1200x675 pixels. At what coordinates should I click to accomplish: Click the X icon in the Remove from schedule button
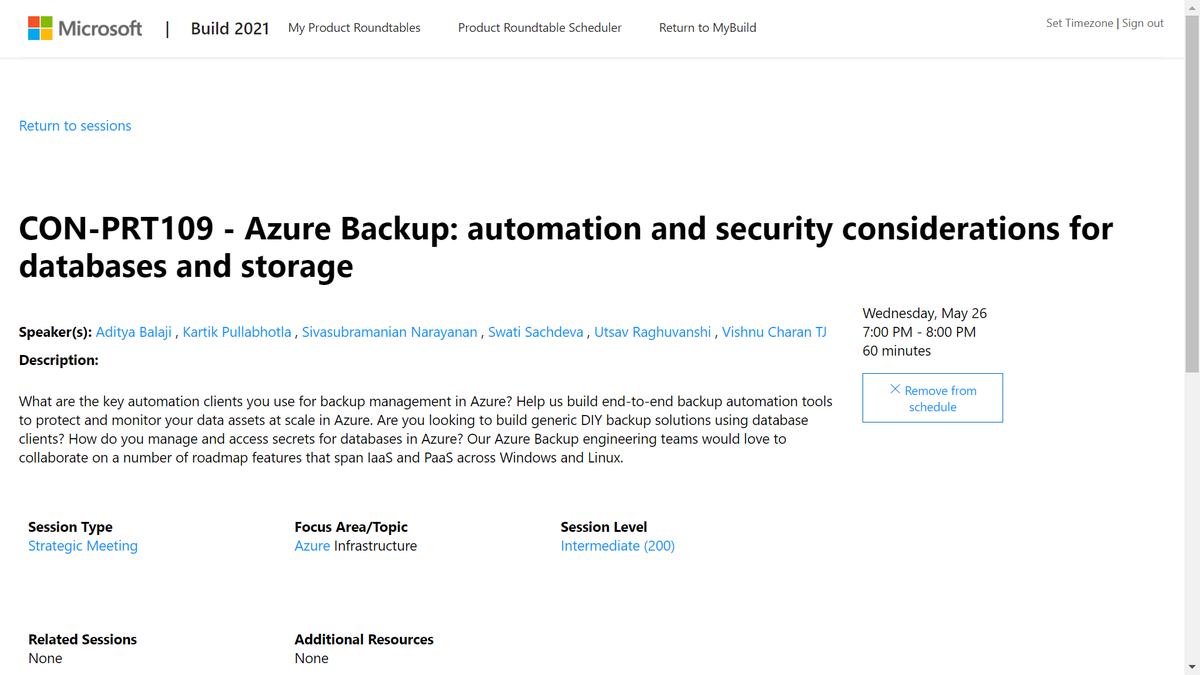click(x=895, y=389)
